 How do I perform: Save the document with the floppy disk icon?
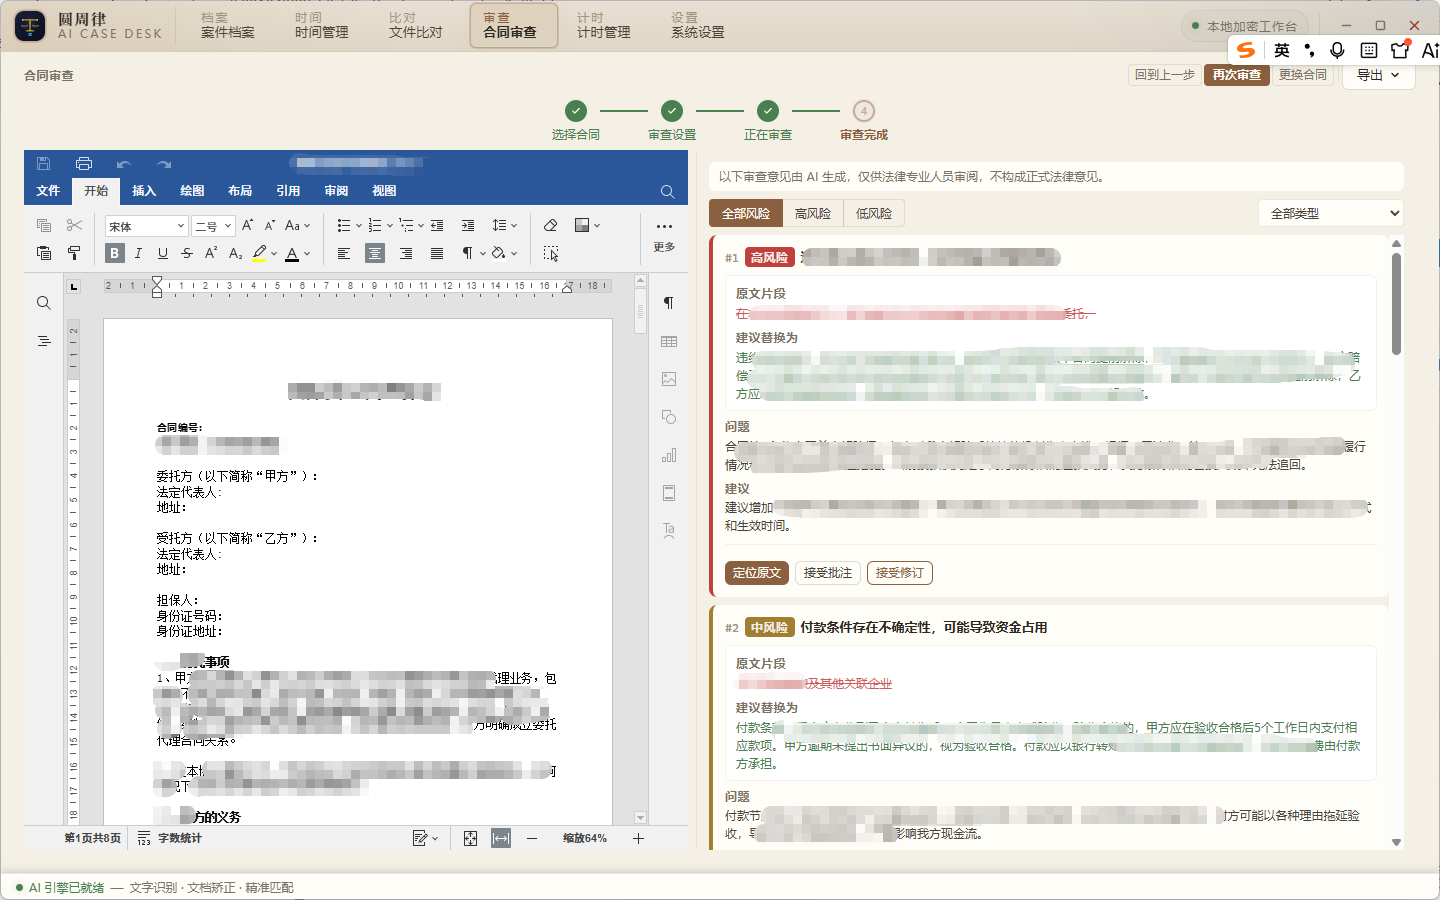click(43, 163)
